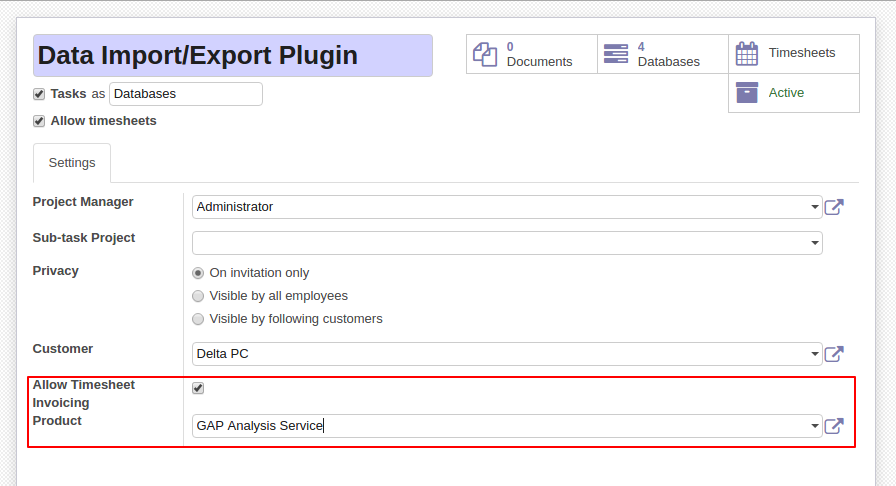
Task: Expand the Project Manager dropdown arrow
Action: pyautogui.click(x=814, y=207)
